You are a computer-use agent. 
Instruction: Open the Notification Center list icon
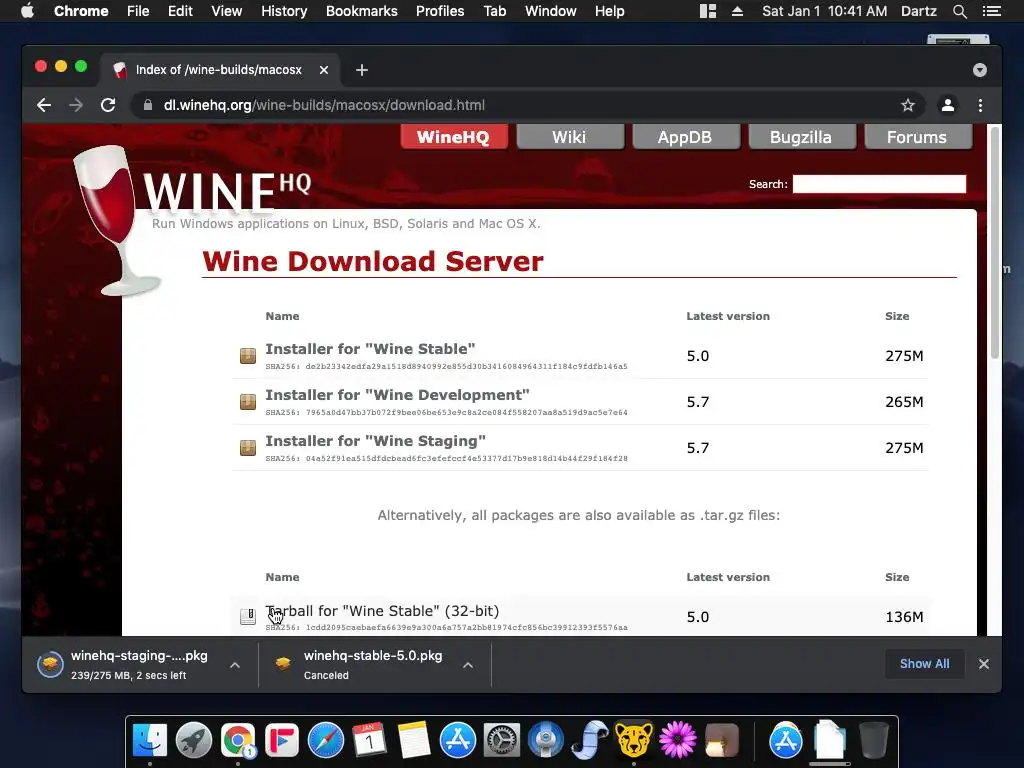point(991,11)
